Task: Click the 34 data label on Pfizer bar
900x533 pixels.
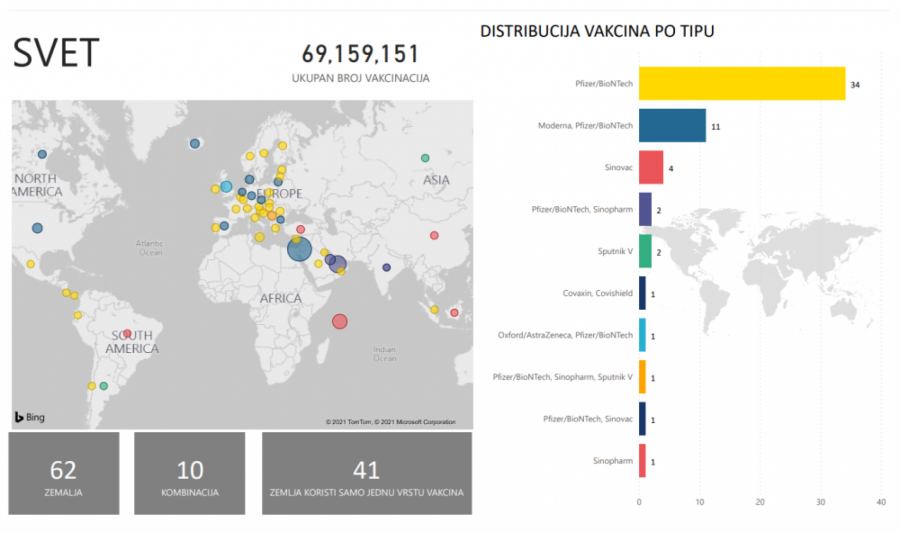Action: (855, 85)
